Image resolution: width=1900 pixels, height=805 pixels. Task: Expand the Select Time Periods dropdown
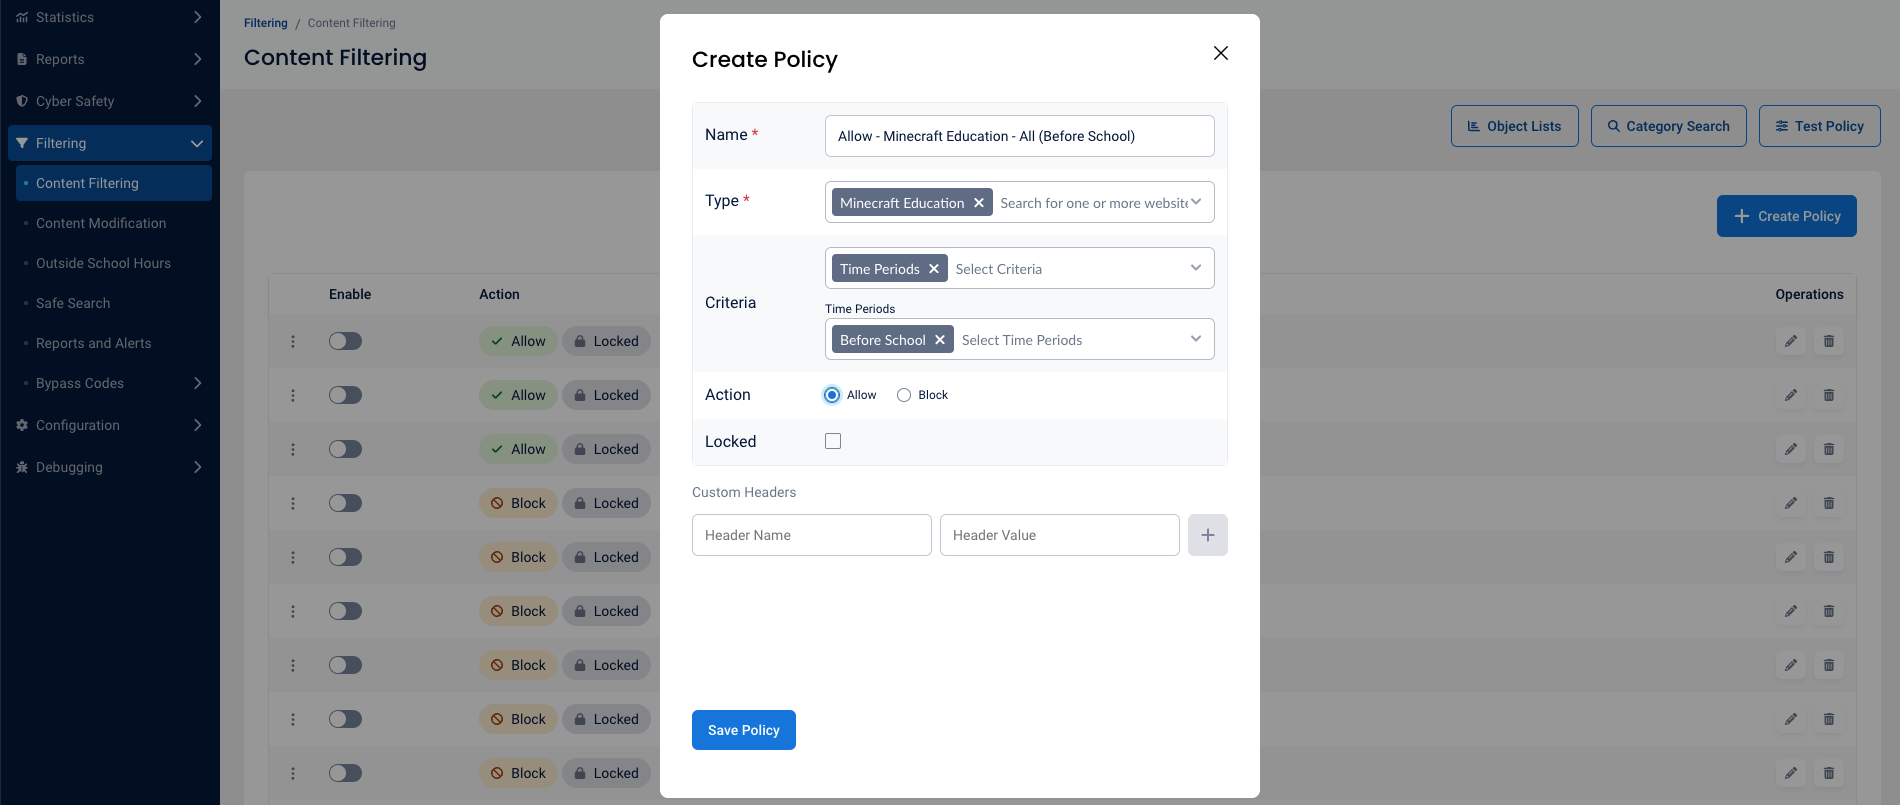coord(1196,339)
